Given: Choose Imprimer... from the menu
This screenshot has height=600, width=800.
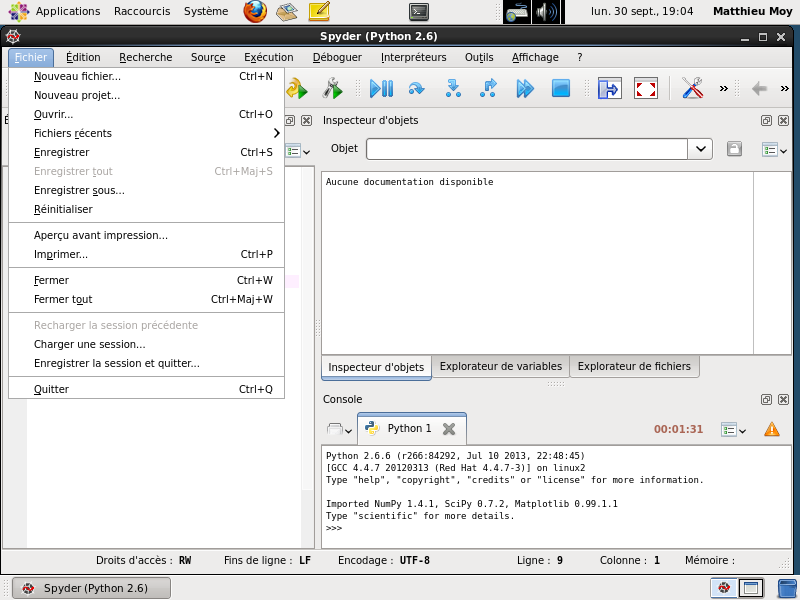Looking at the screenshot, I should (x=146, y=254).
